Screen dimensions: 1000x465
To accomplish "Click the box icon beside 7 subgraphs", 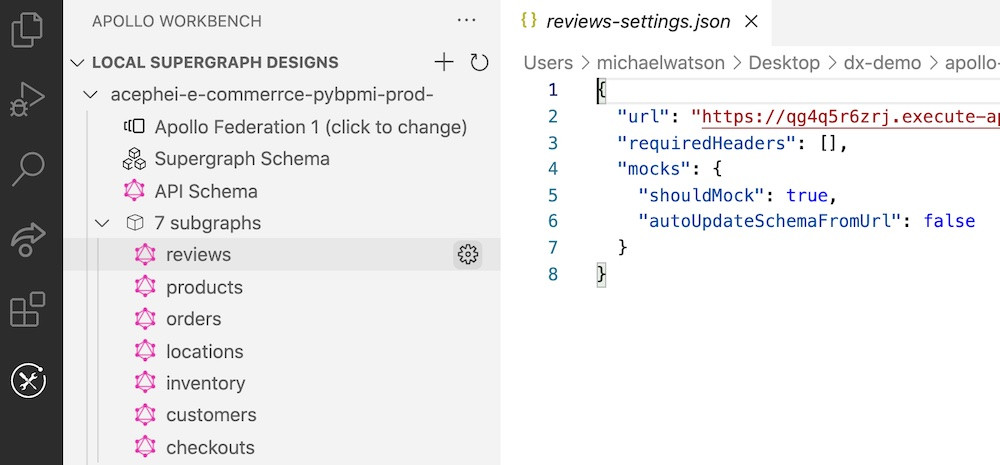I will tap(135, 223).
